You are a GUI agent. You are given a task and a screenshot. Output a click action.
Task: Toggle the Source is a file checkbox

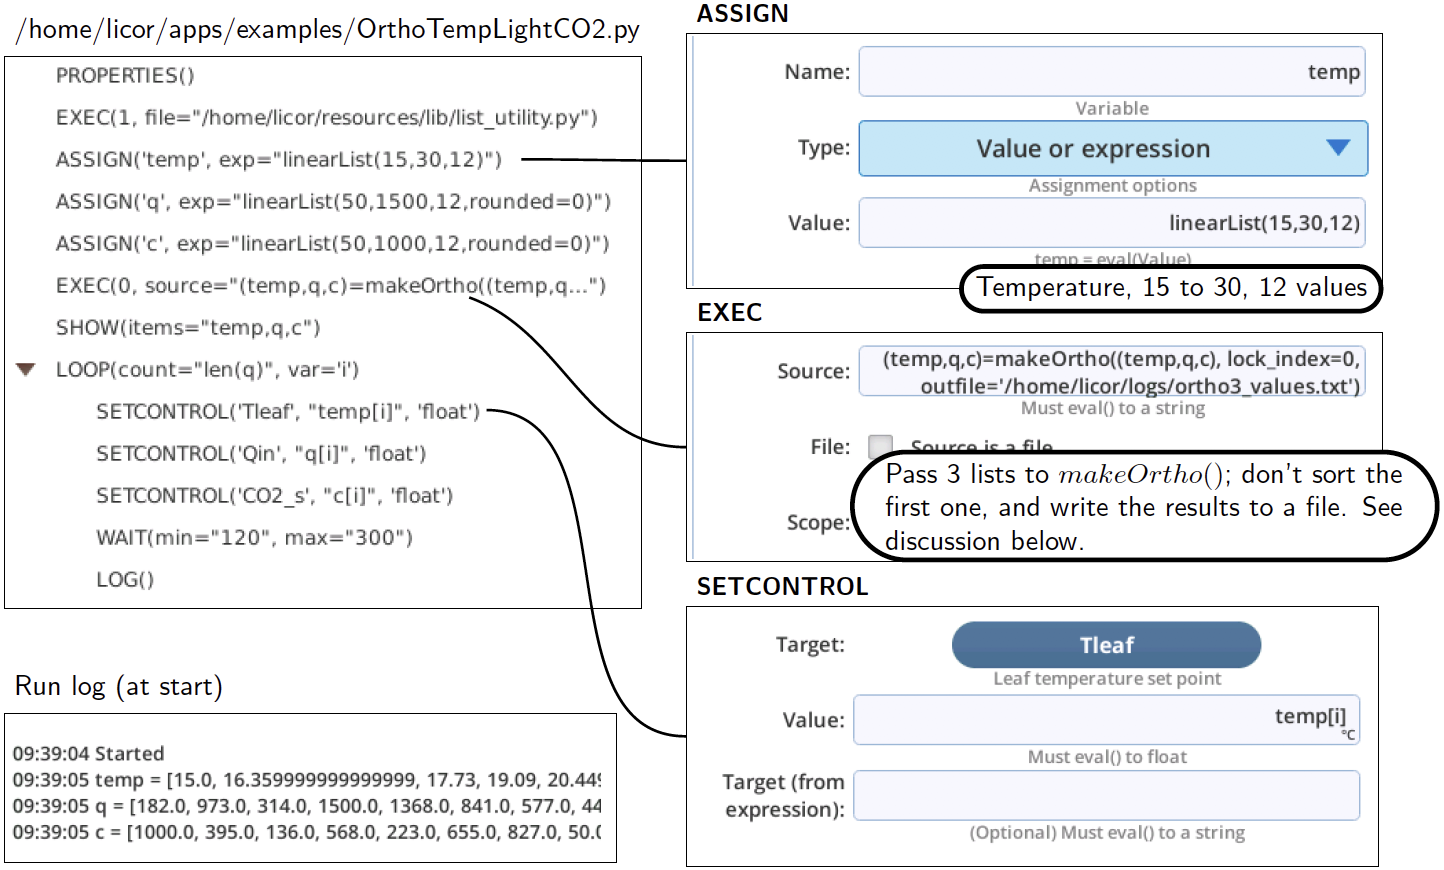tap(880, 446)
